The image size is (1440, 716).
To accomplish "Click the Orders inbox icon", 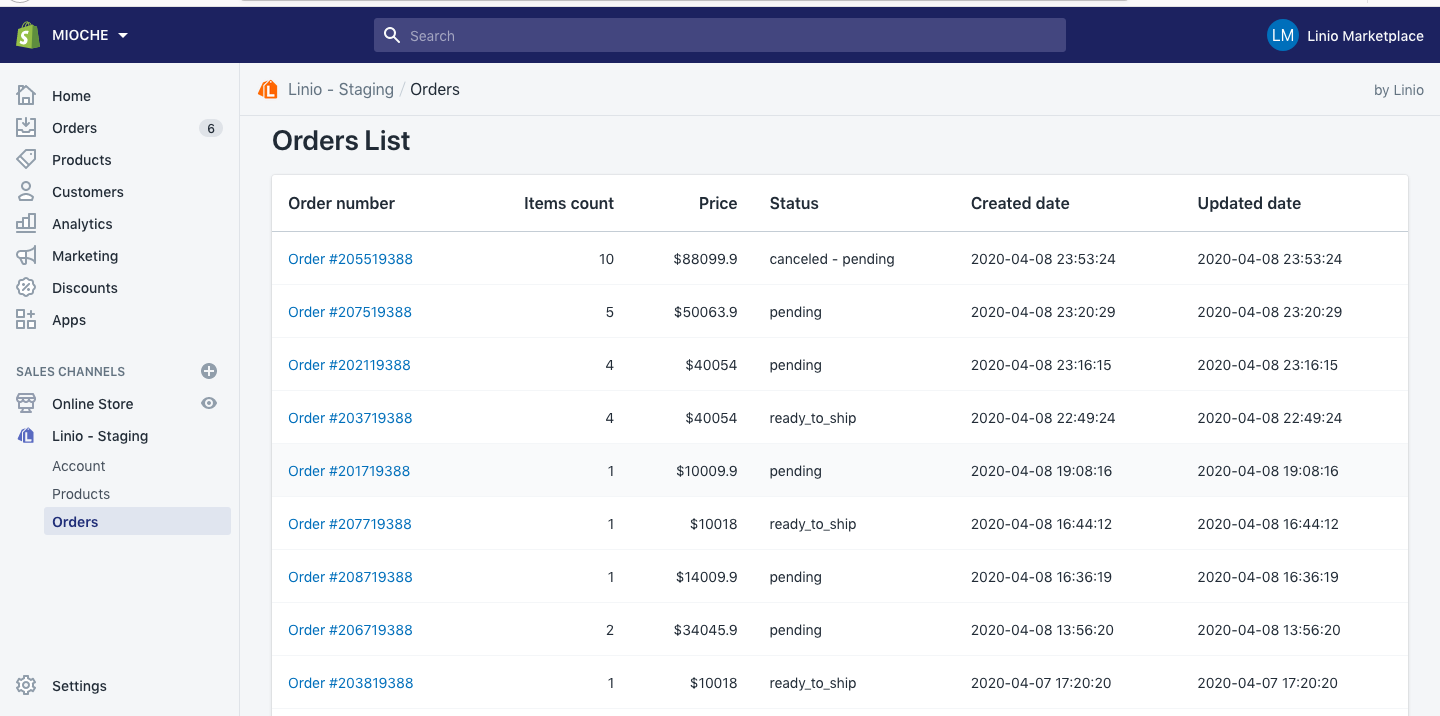I will coord(27,128).
